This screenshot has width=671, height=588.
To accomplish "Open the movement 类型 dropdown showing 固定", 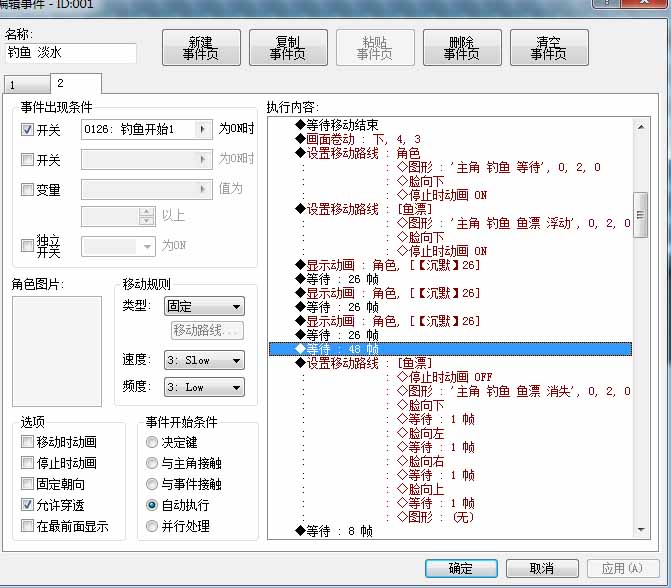I will 204,306.
